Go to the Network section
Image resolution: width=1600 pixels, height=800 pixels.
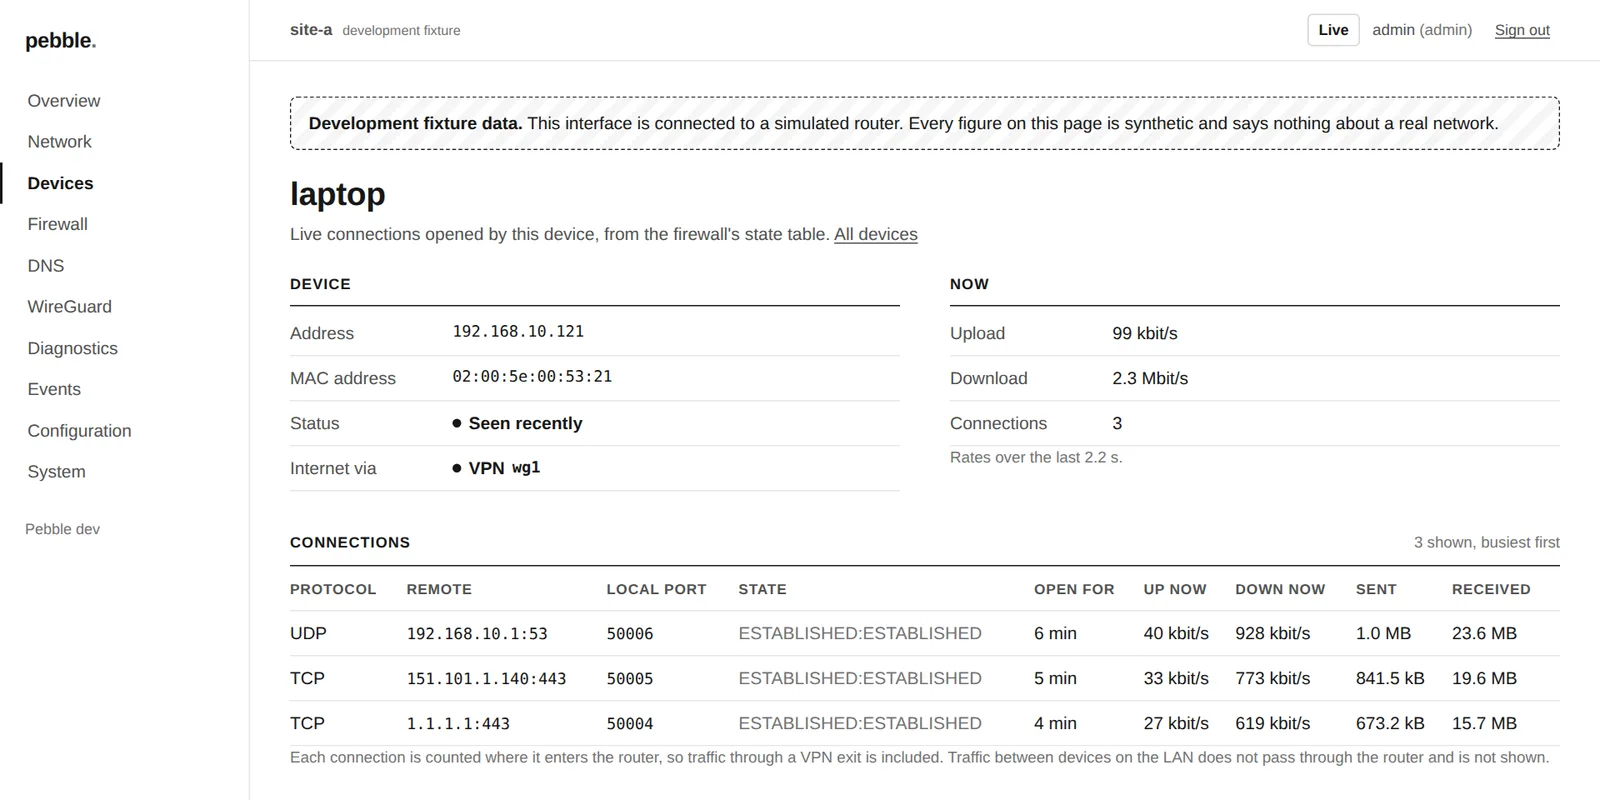(x=59, y=142)
